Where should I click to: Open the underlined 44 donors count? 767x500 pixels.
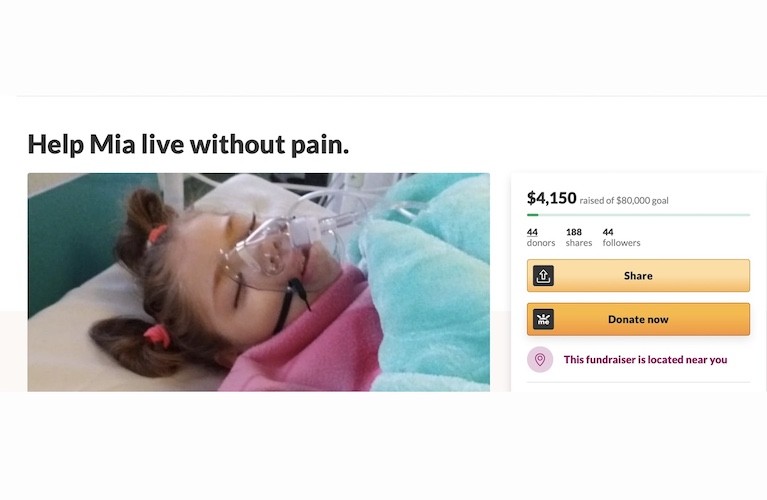532,232
